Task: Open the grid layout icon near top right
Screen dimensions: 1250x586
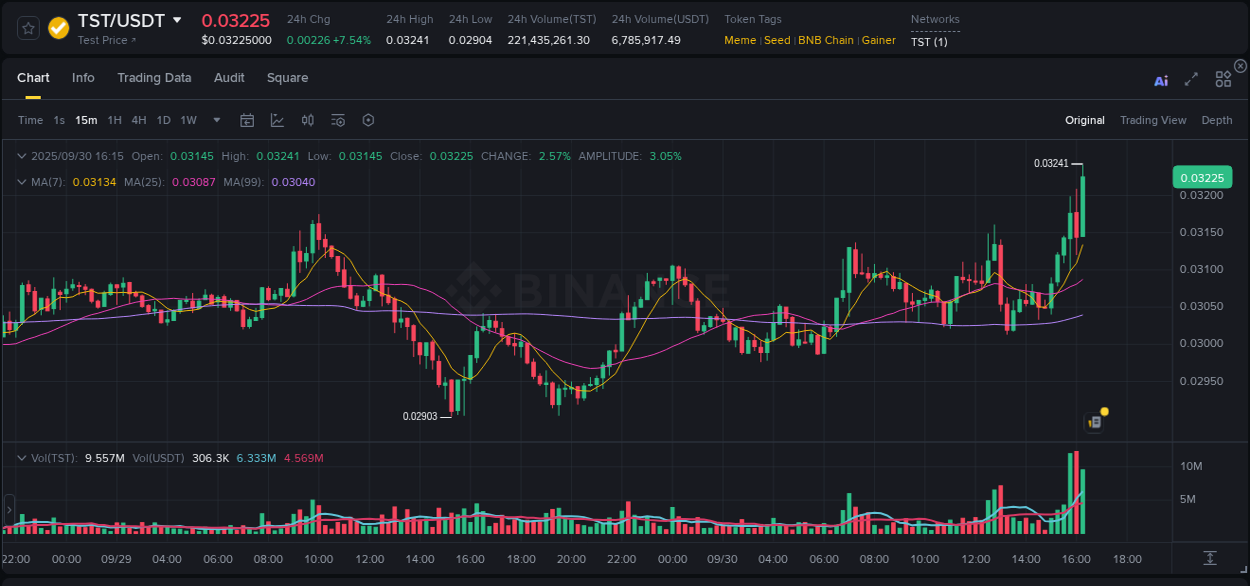Action: point(1223,79)
